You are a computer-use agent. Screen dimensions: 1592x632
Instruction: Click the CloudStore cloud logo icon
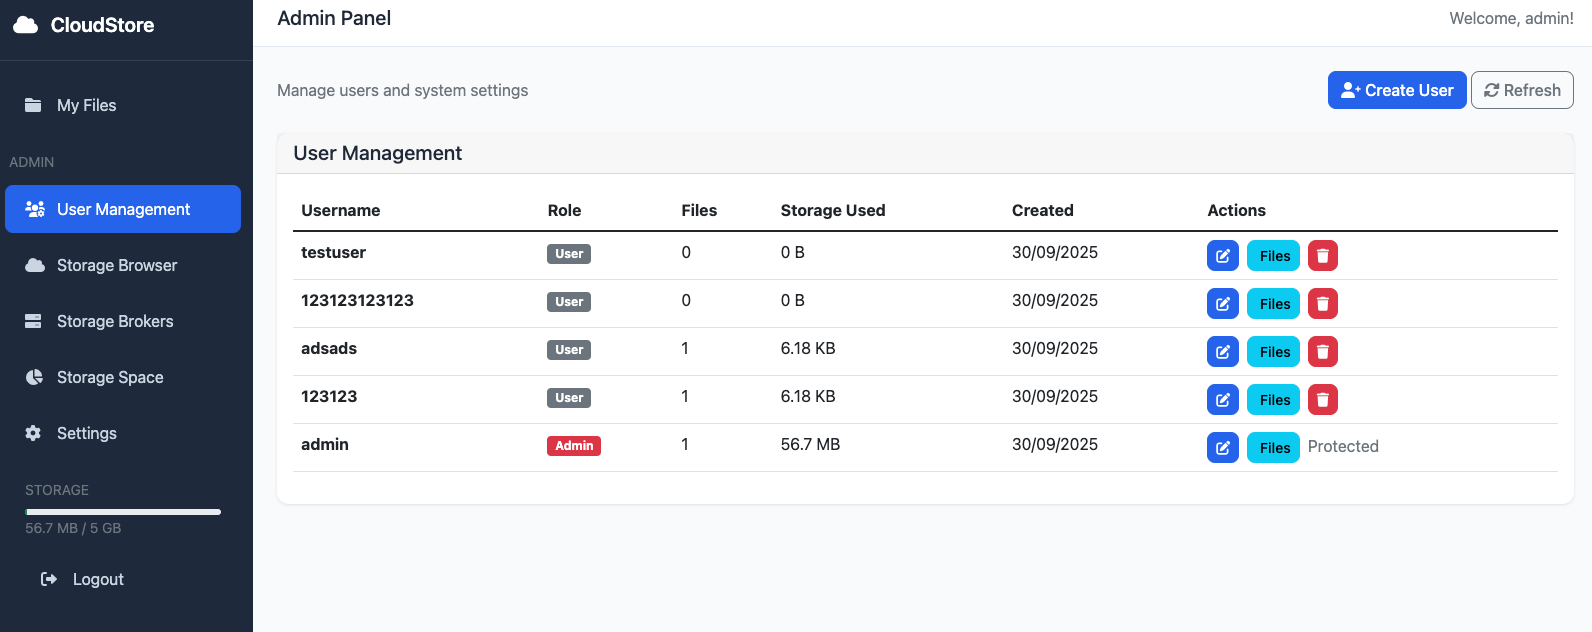click(x=26, y=25)
